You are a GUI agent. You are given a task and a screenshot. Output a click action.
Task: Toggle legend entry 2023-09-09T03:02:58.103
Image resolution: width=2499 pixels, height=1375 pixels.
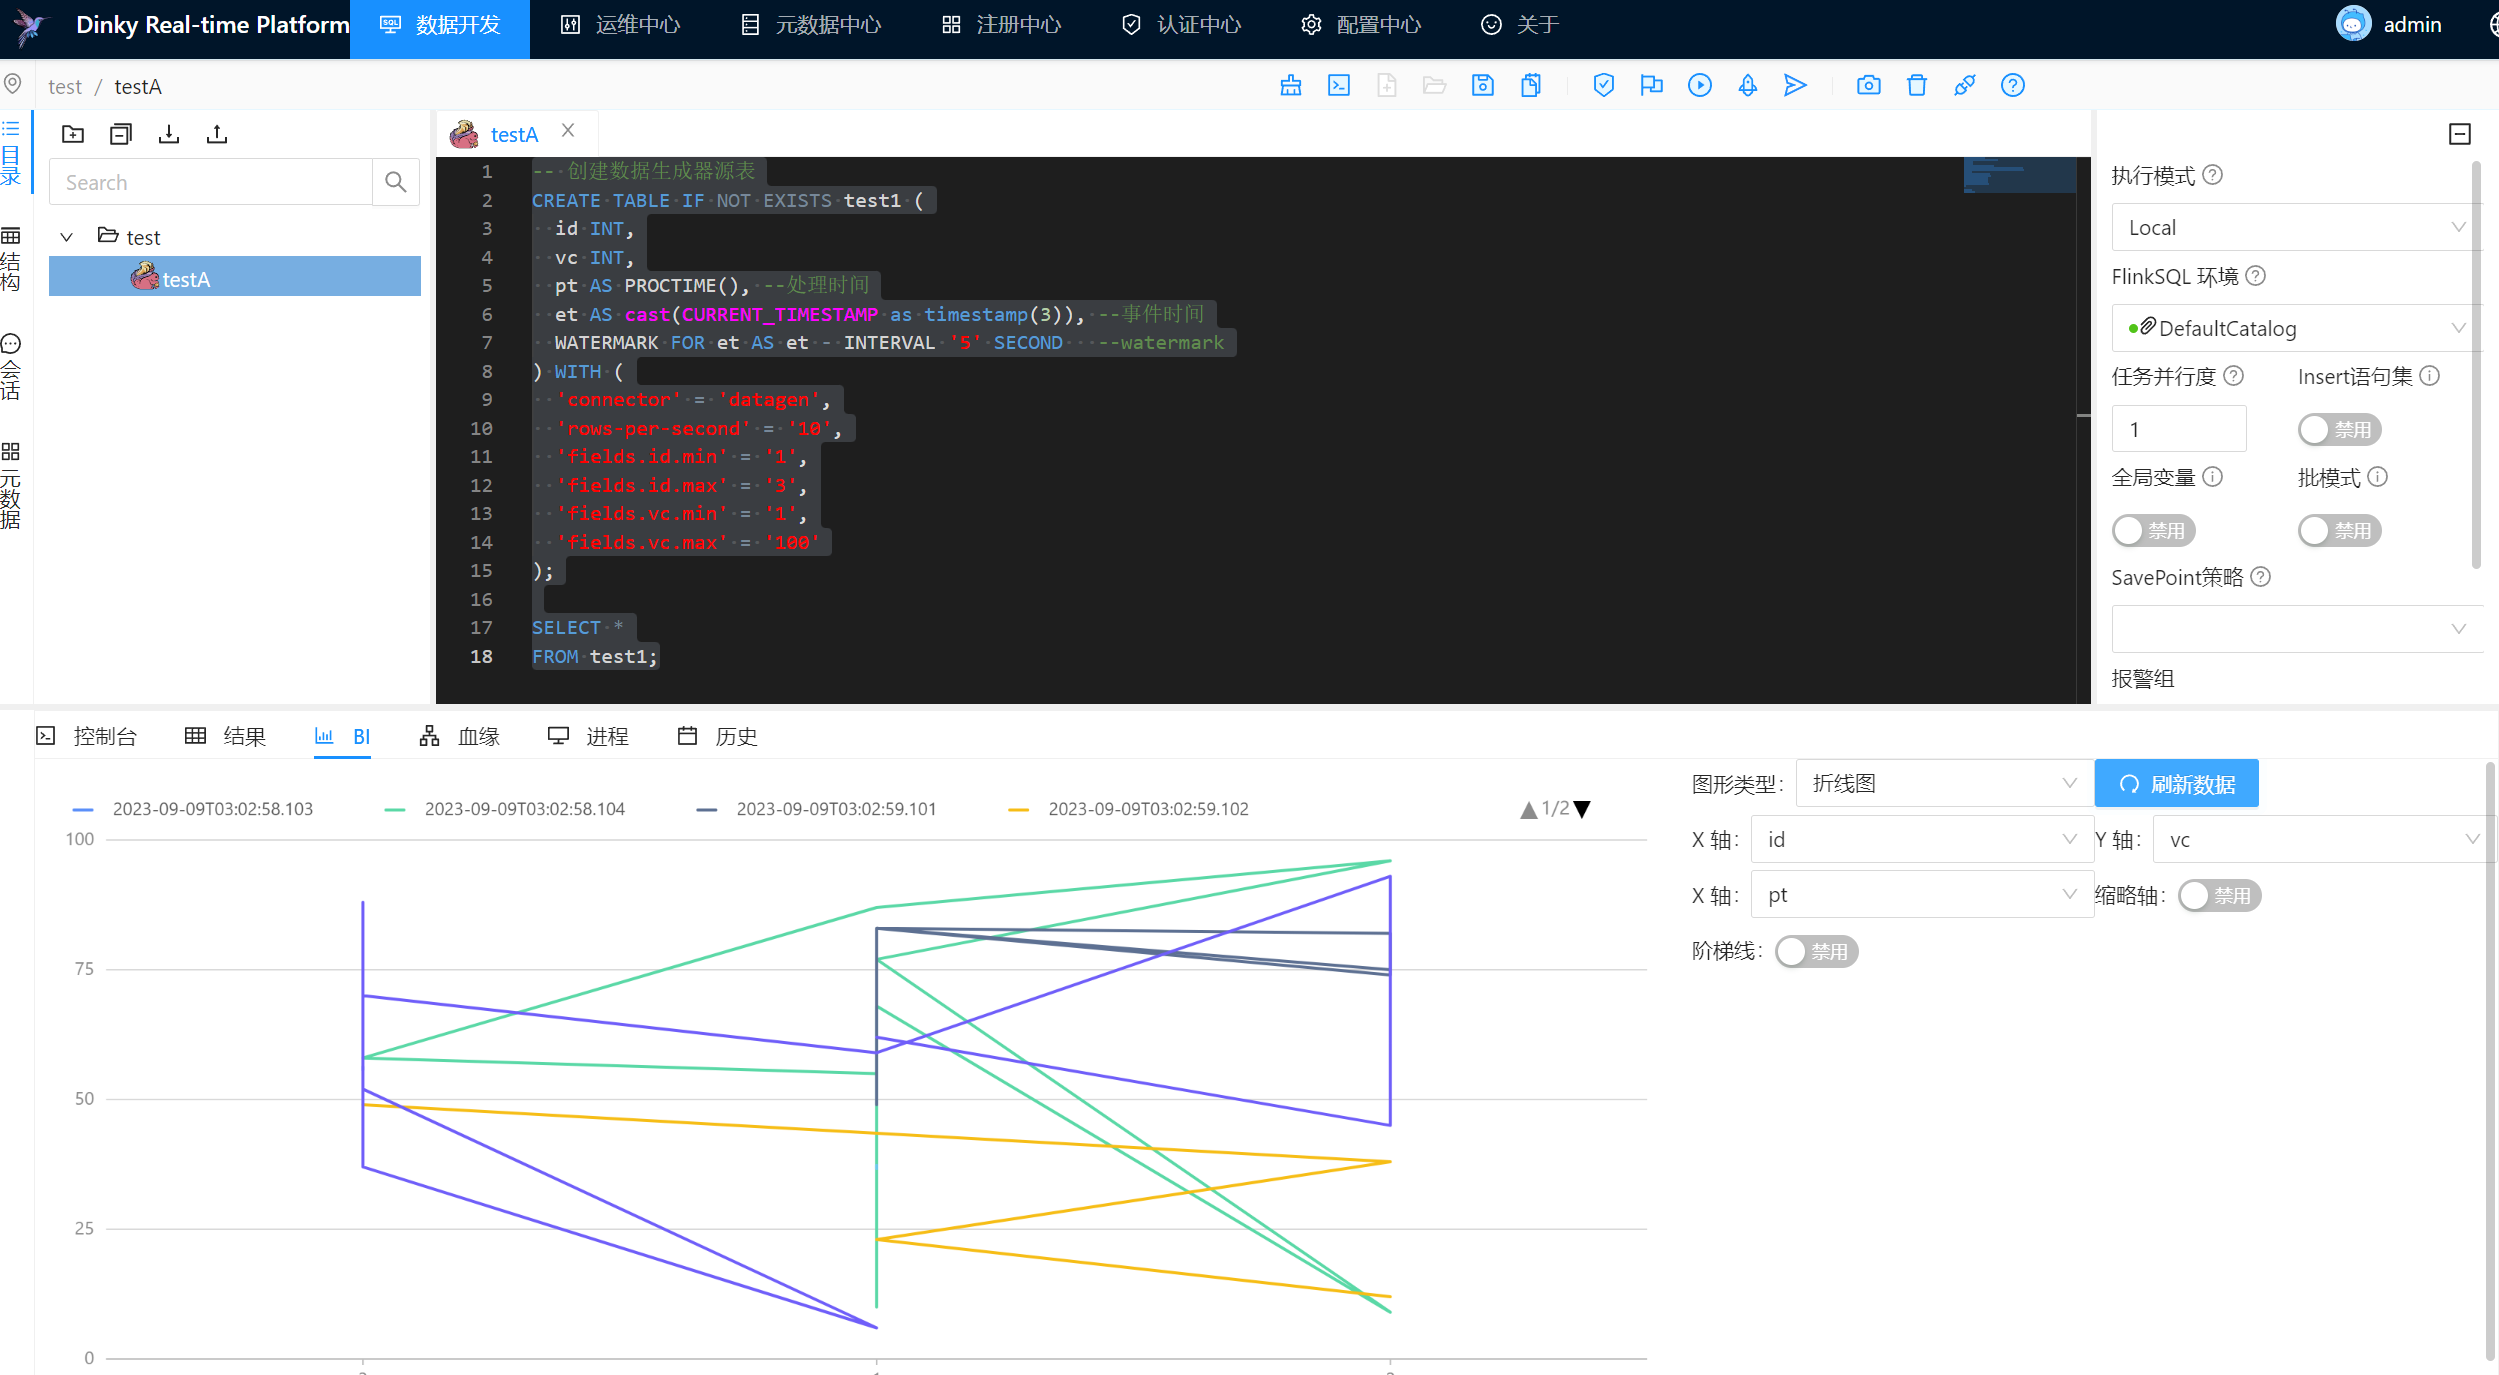coord(193,810)
